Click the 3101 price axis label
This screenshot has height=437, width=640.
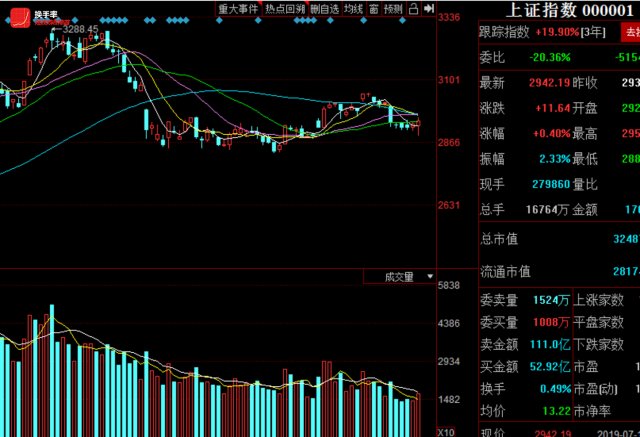[449, 80]
